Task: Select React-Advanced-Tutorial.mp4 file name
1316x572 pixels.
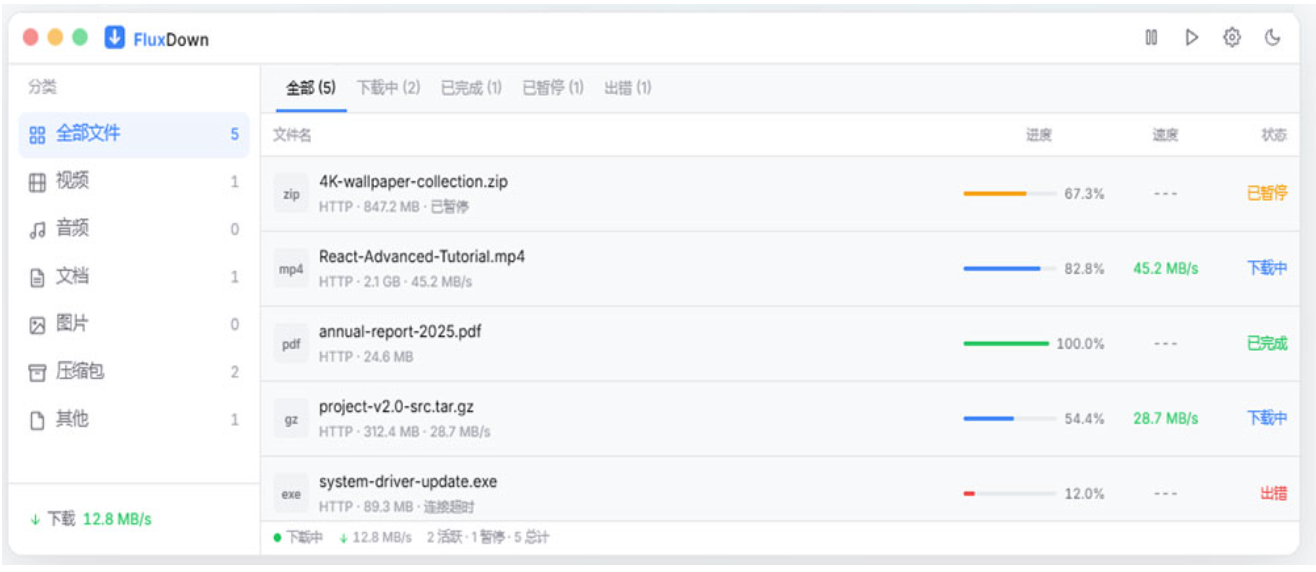Action: click(x=422, y=257)
